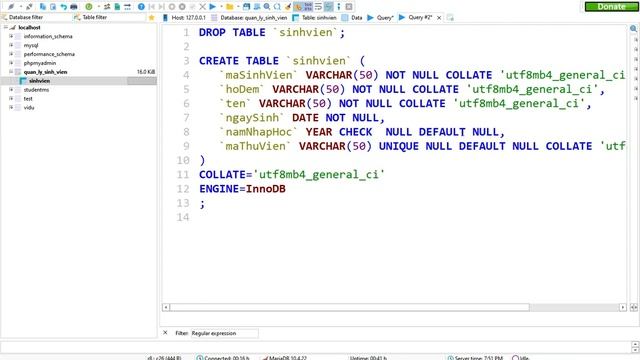Image resolution: width=640 pixels, height=360 pixels.
Task: Close the Query #2 tab
Action: point(439,18)
